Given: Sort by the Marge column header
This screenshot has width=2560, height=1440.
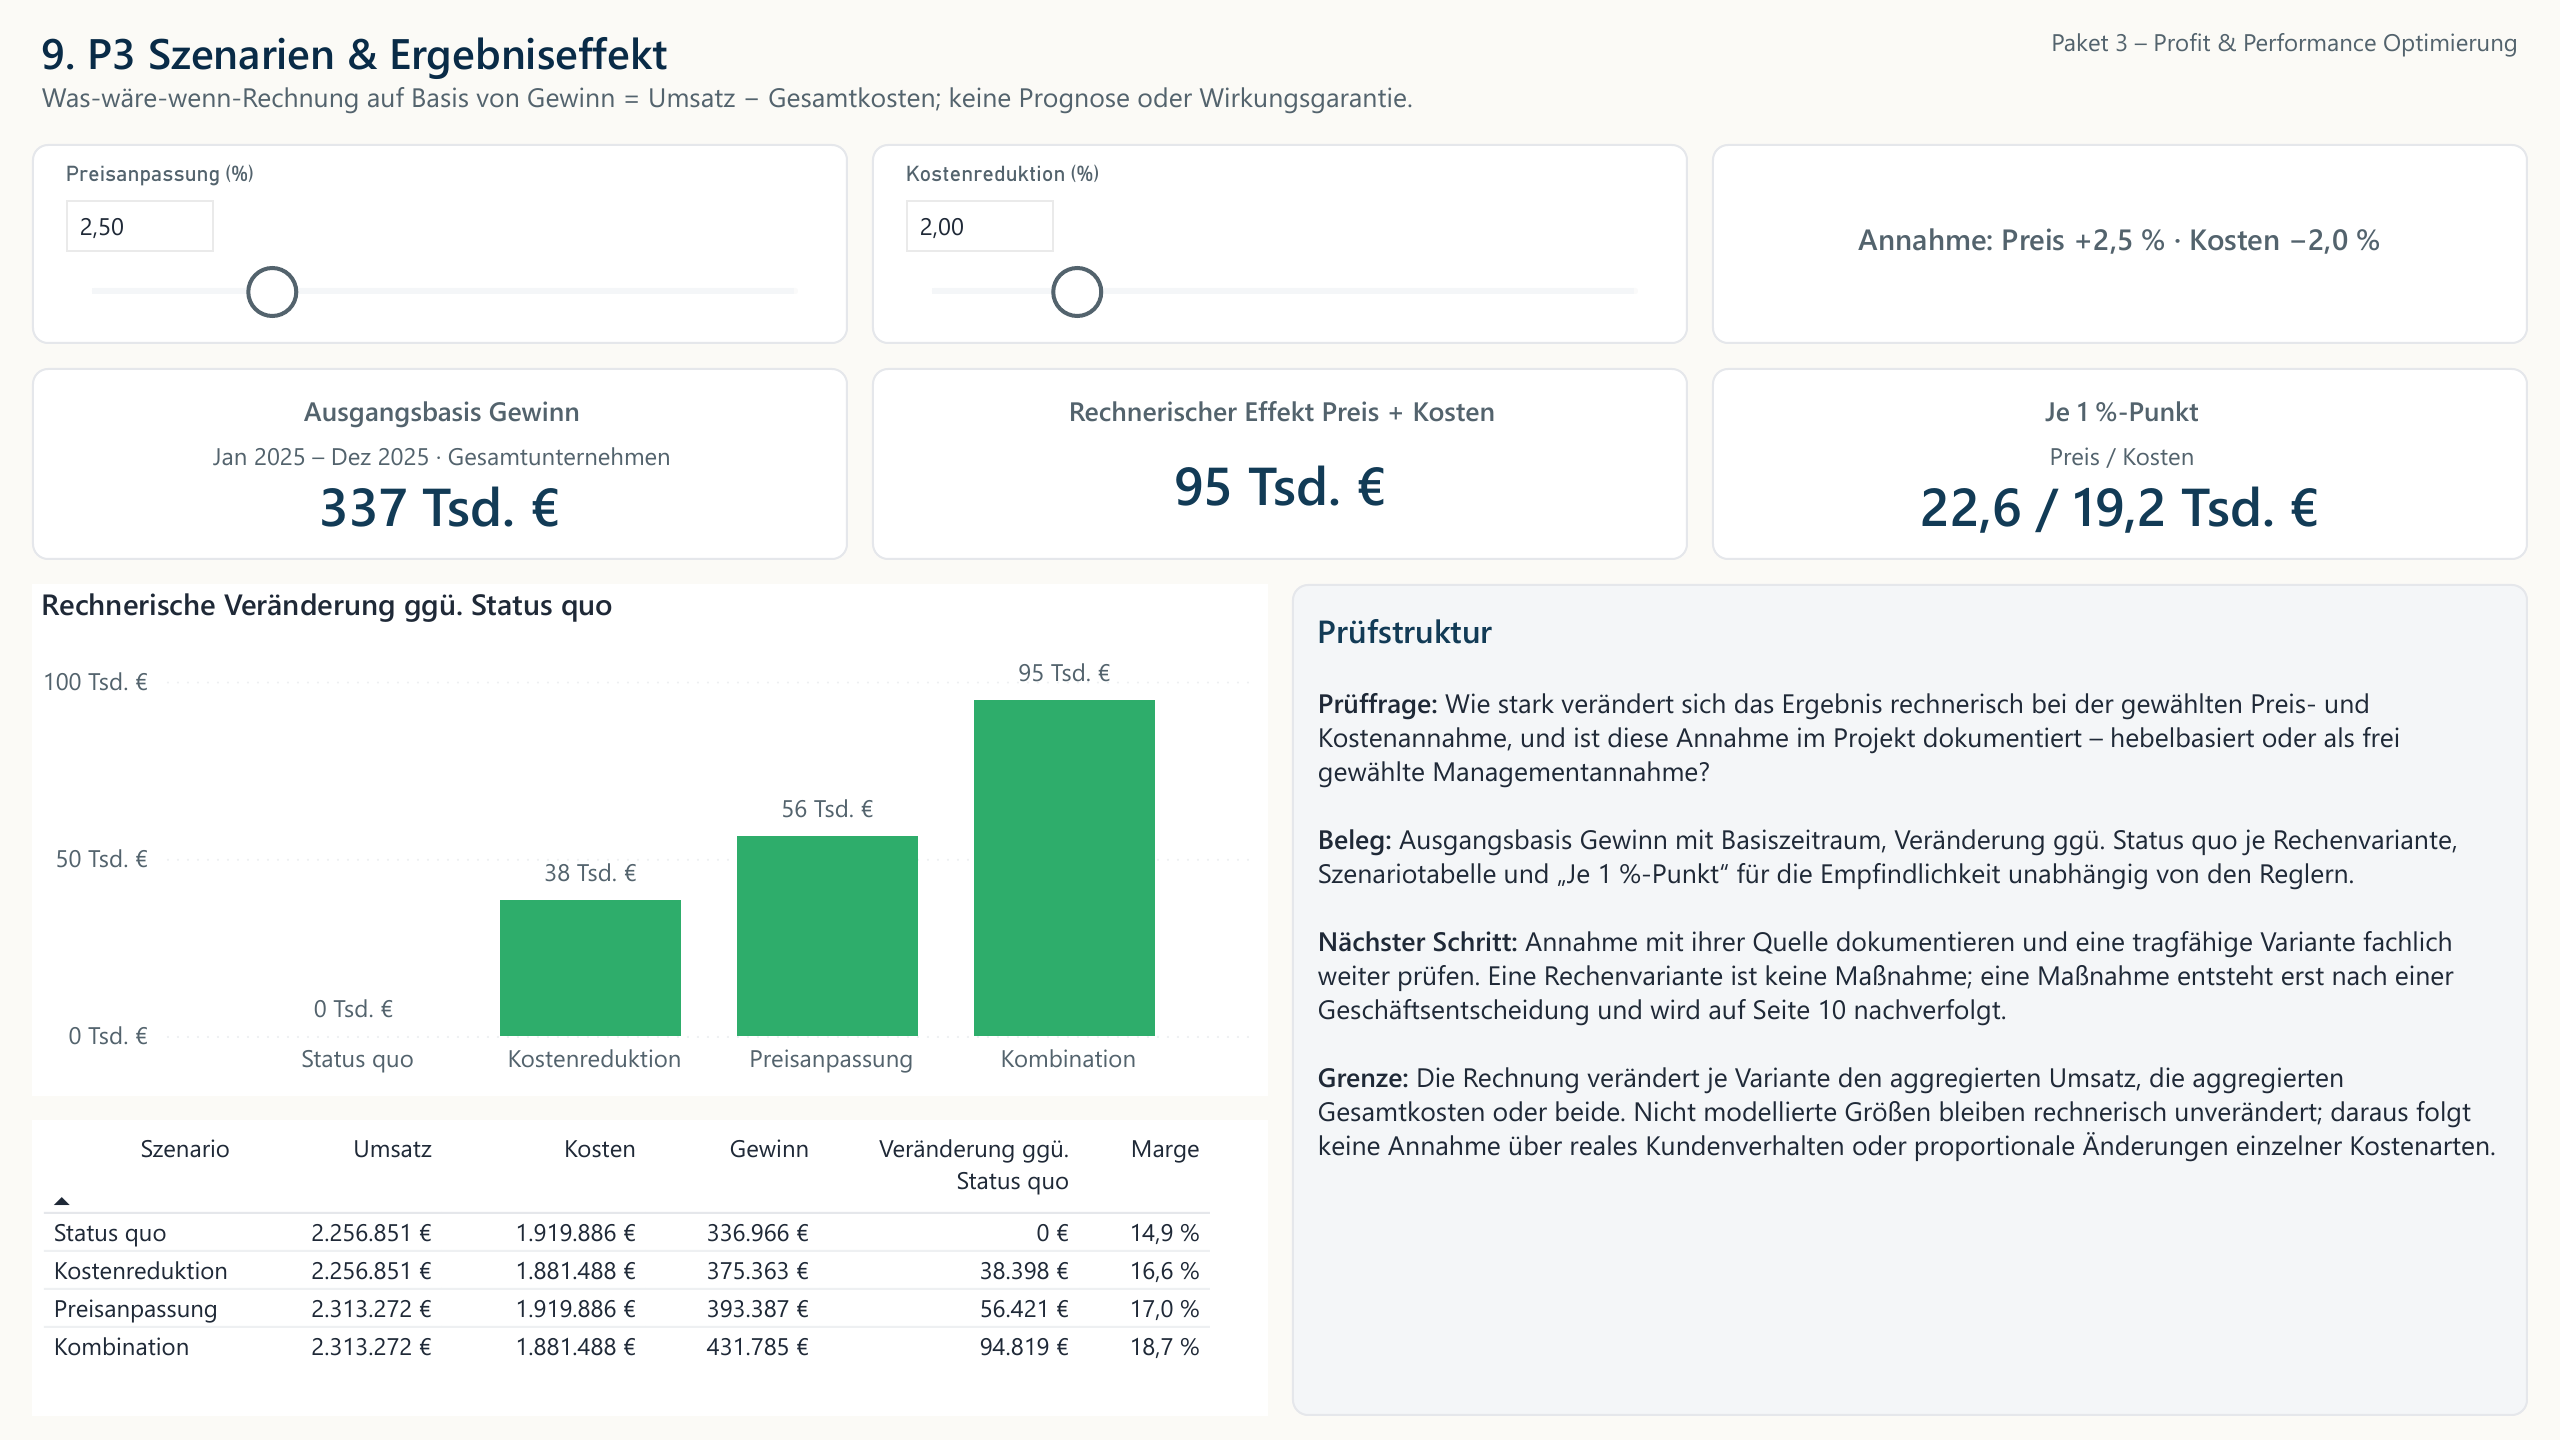Looking at the screenshot, I should [x=1164, y=1150].
